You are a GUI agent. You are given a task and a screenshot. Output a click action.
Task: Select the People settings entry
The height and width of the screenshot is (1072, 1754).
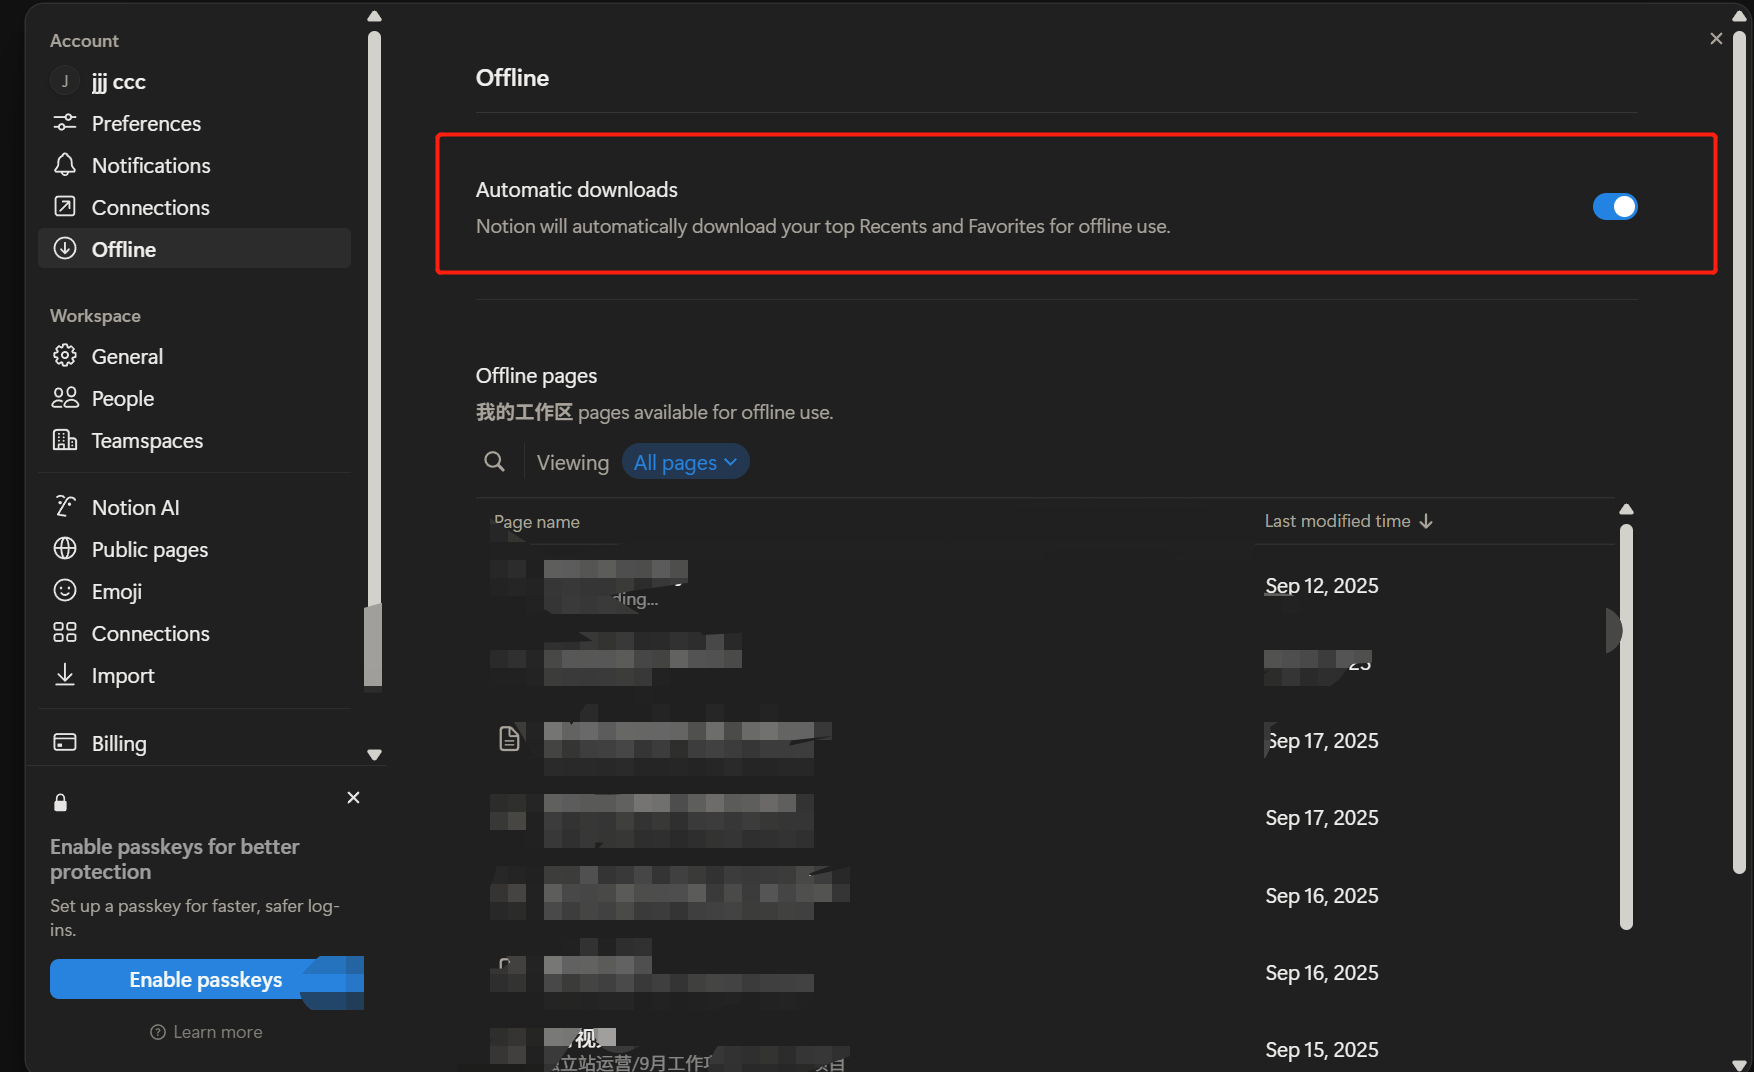(x=194, y=398)
